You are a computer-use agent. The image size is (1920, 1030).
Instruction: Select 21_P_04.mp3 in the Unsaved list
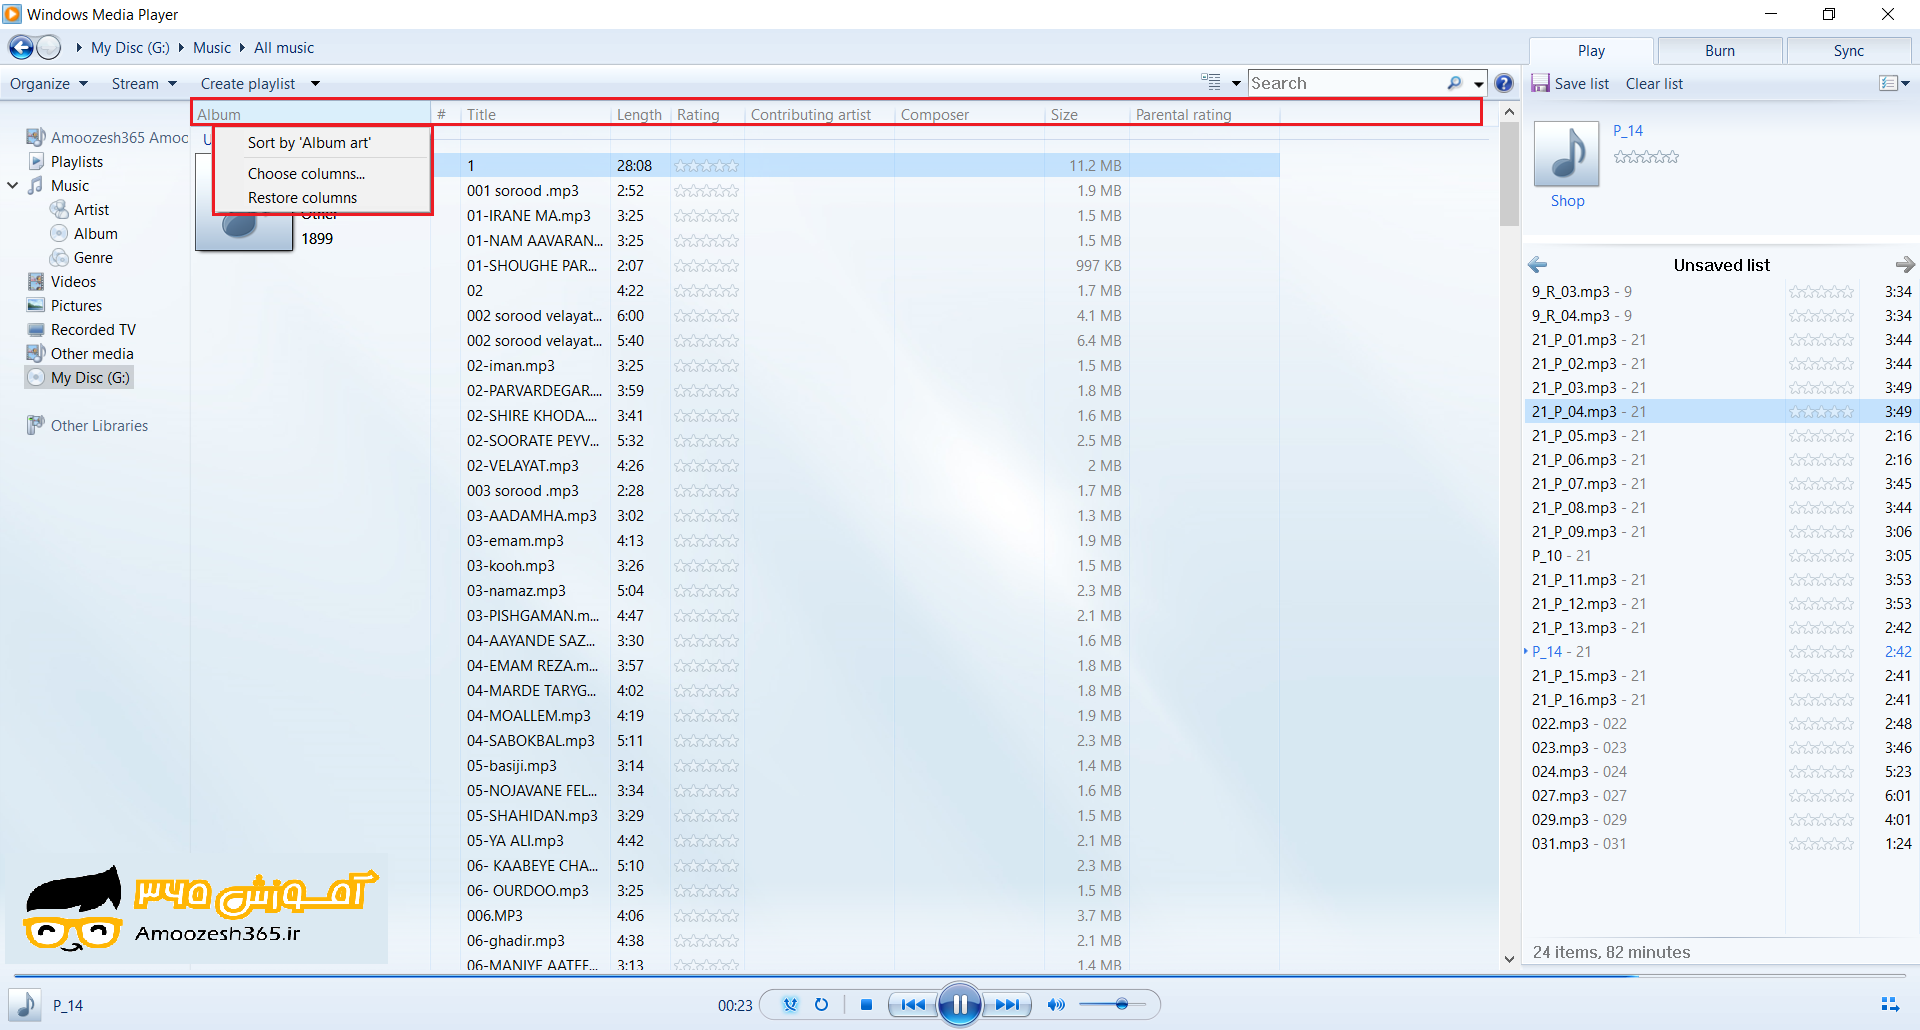pyautogui.click(x=1719, y=411)
